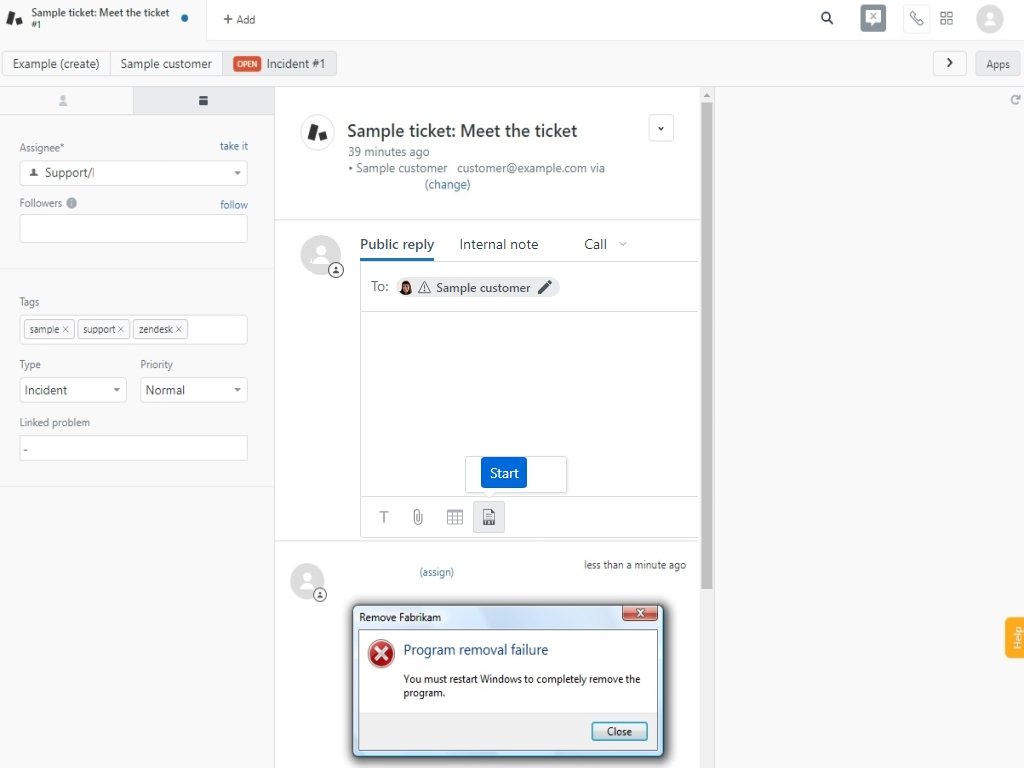Click the Followers input field
The image size is (1024, 768).
pos(133,228)
